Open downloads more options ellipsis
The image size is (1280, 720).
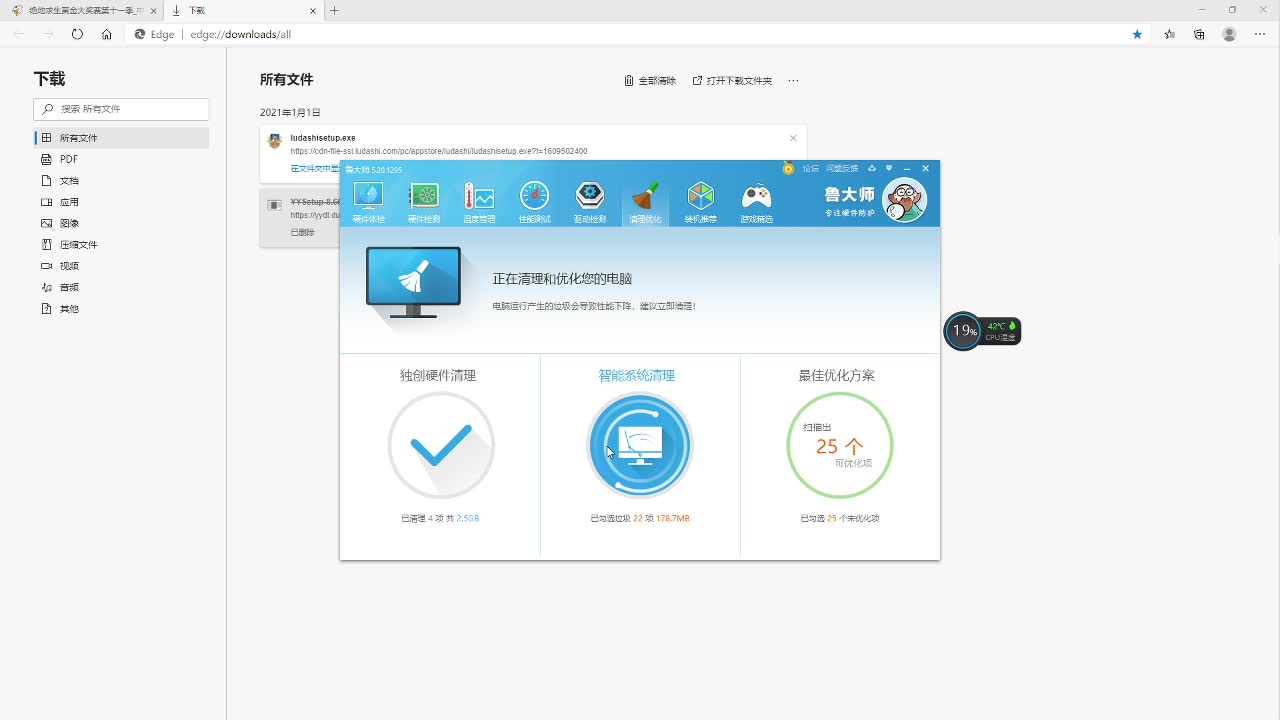tap(793, 81)
